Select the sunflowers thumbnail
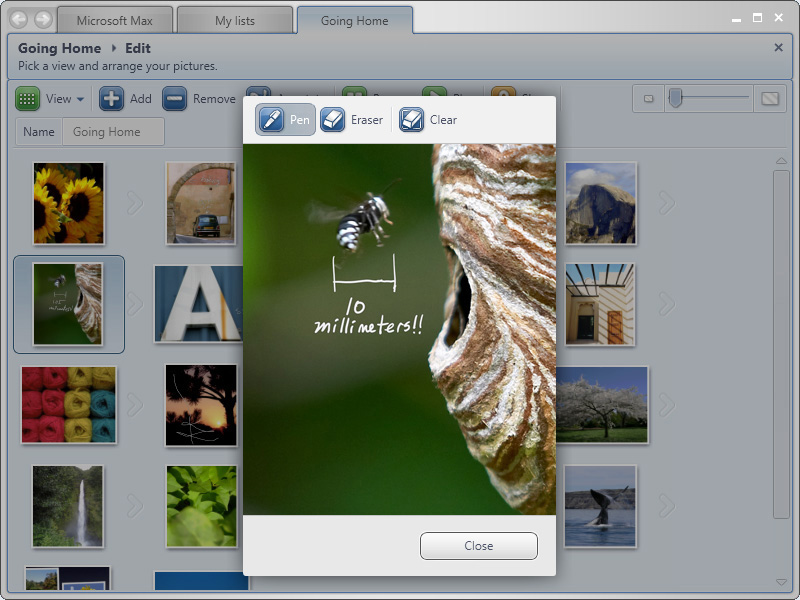This screenshot has width=800, height=600. click(x=68, y=203)
